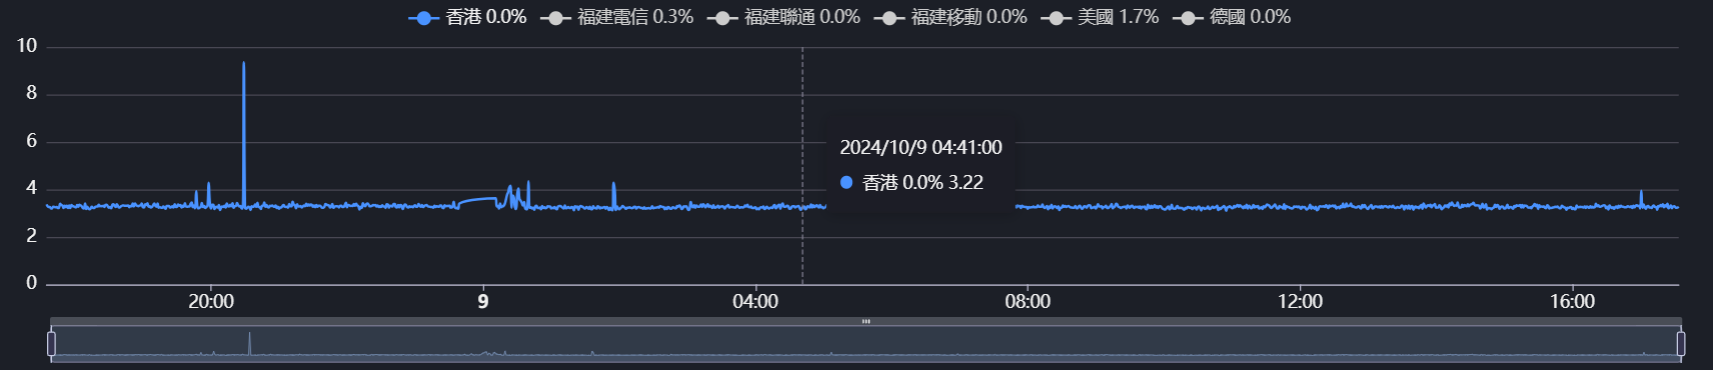Show the 美國 1.7% series

(x=1100, y=17)
